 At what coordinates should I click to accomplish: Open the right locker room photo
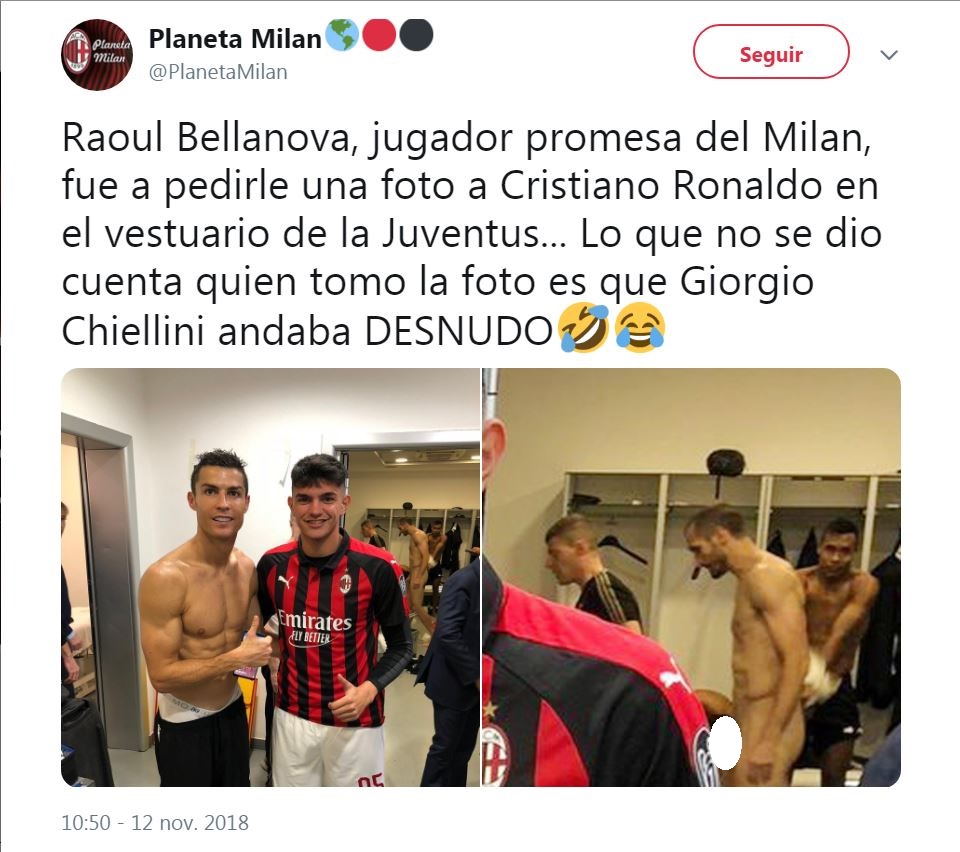(x=692, y=577)
